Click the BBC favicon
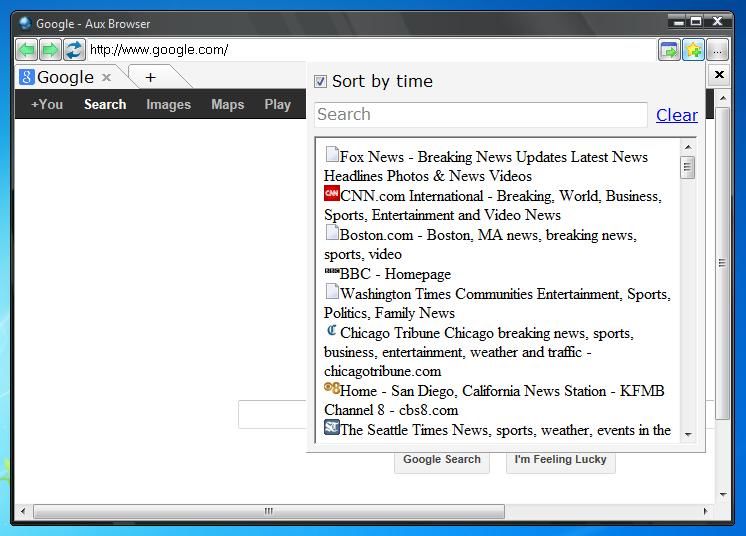The width and height of the screenshot is (746, 536). 332,271
